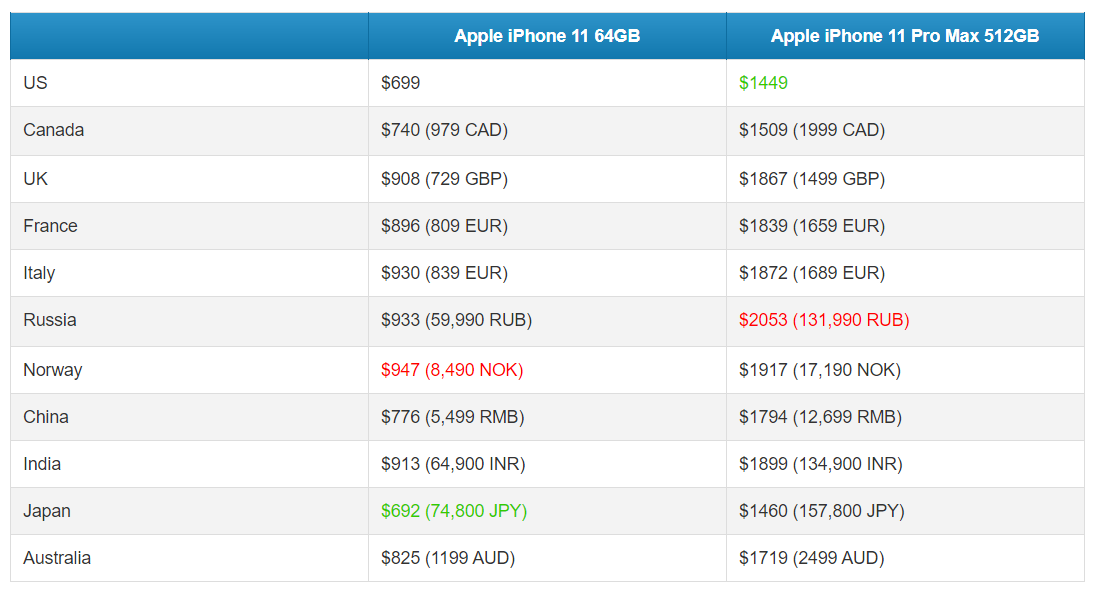Click the green $692 (74,800 JPY) price
This screenshot has width=1096, height=592.
click(454, 511)
